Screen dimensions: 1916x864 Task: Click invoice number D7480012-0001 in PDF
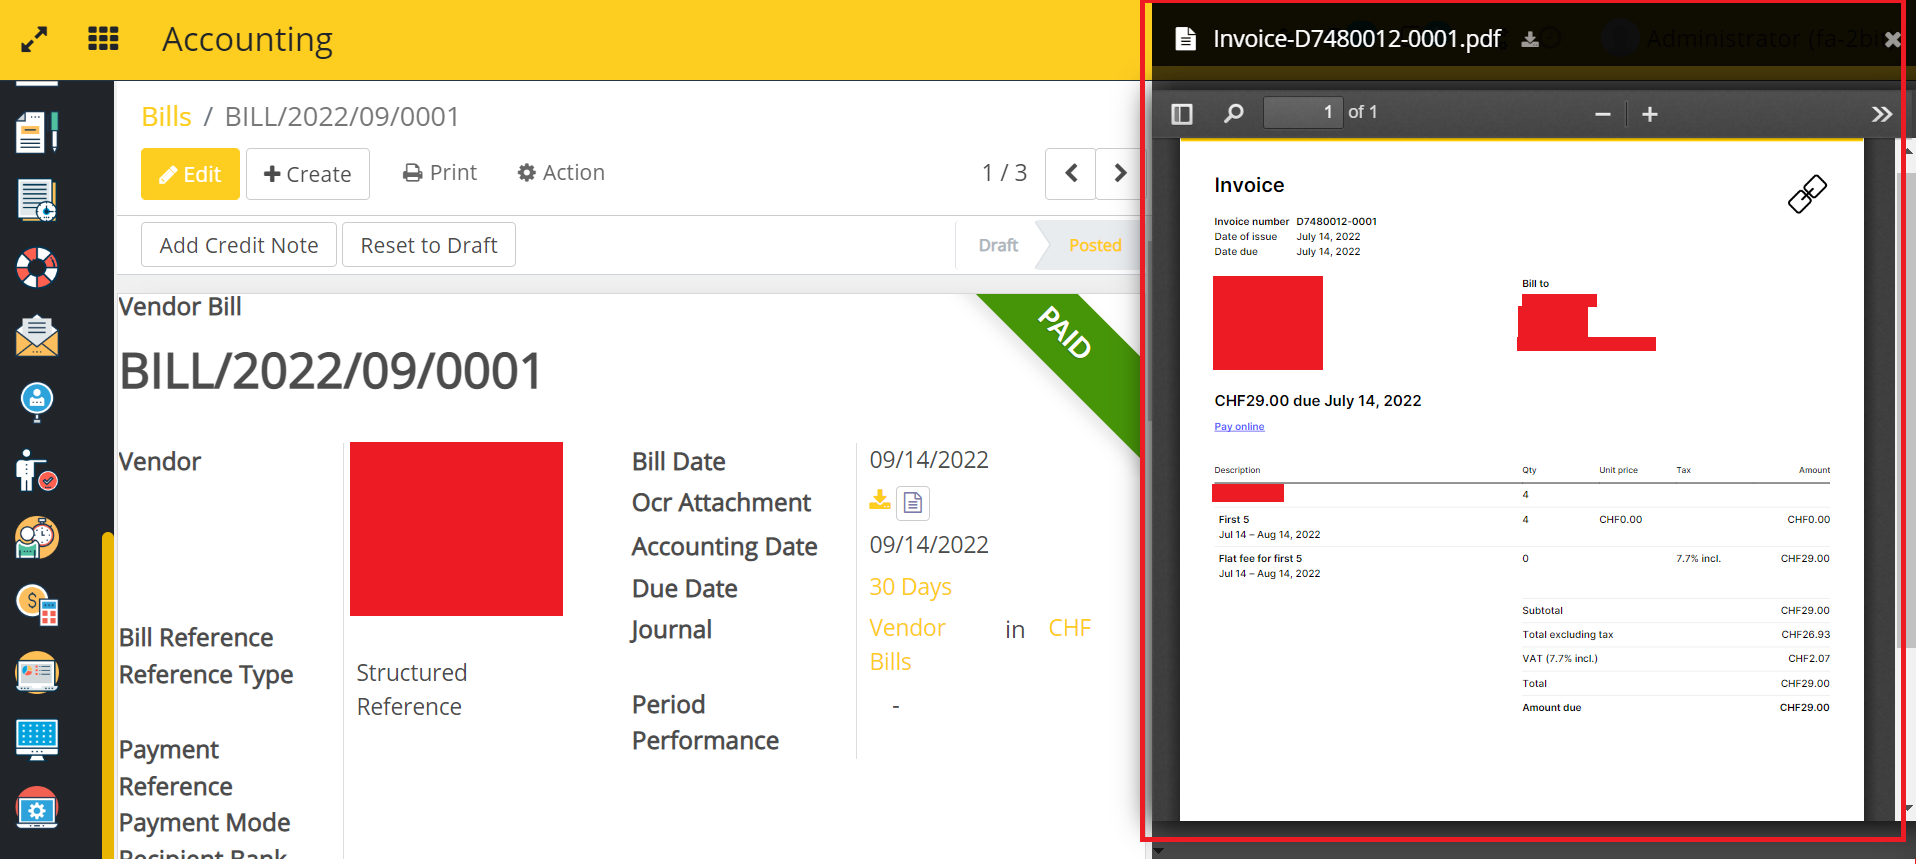tap(1336, 222)
